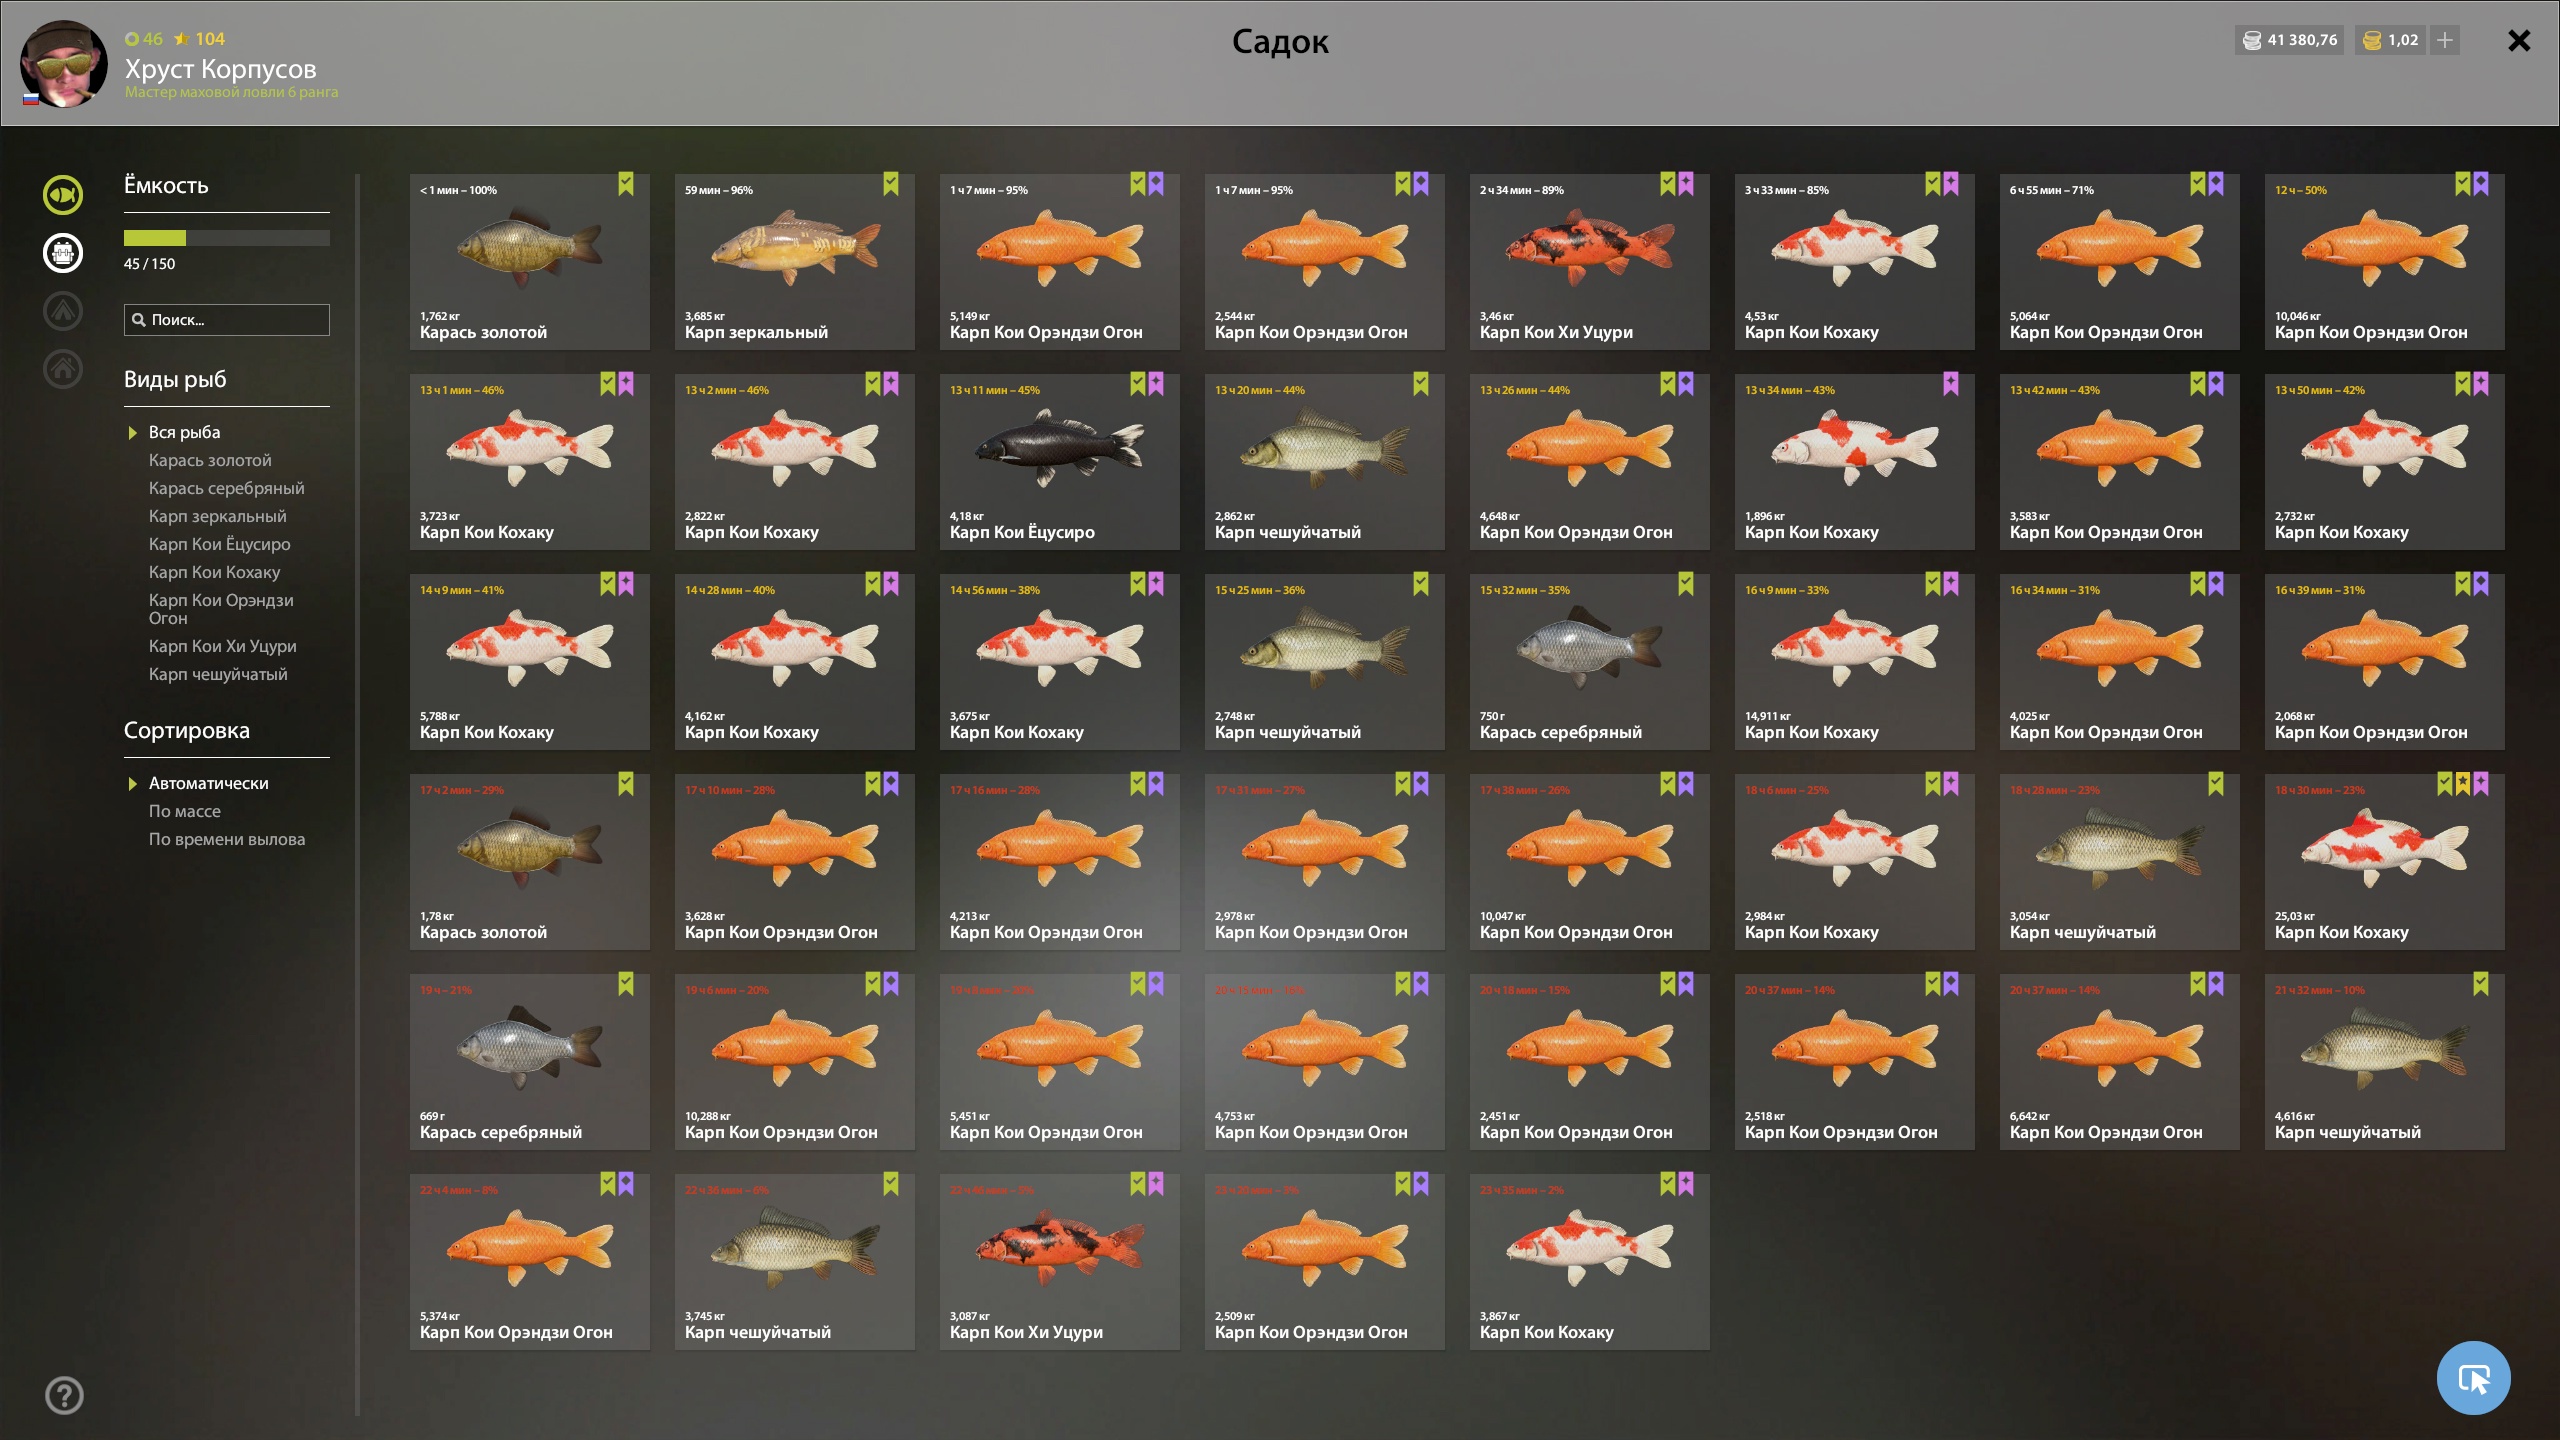Select sort option По времени вылова
Screen dimensions: 2560x1440
[227, 839]
